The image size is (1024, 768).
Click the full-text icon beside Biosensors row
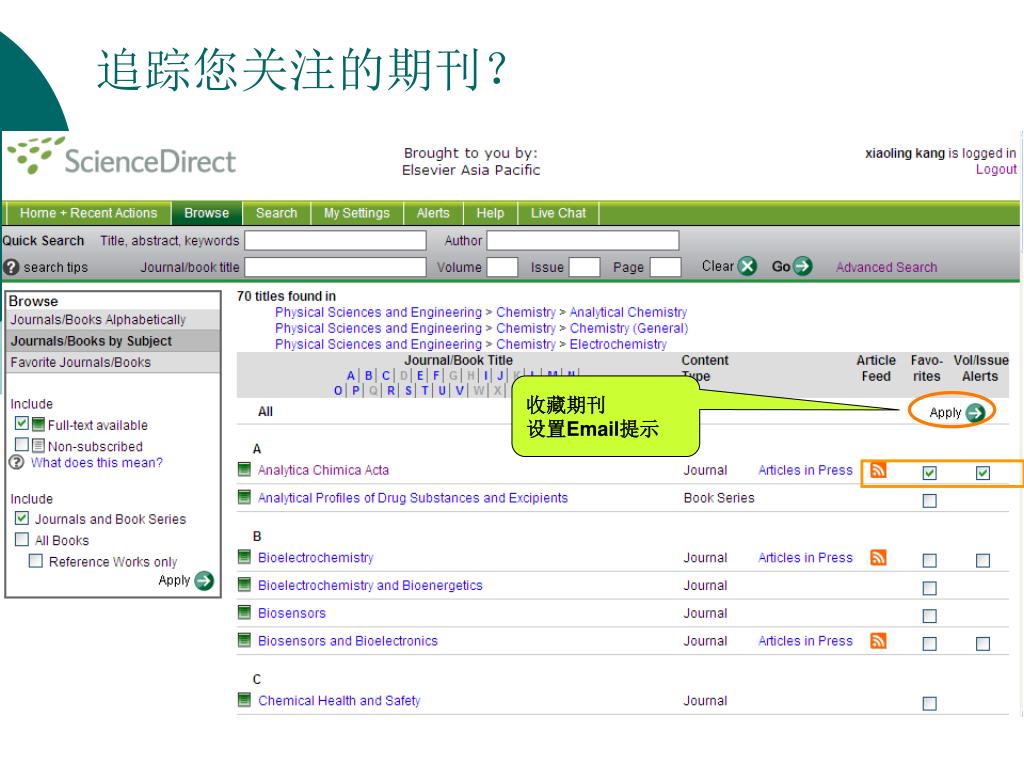tap(244, 613)
